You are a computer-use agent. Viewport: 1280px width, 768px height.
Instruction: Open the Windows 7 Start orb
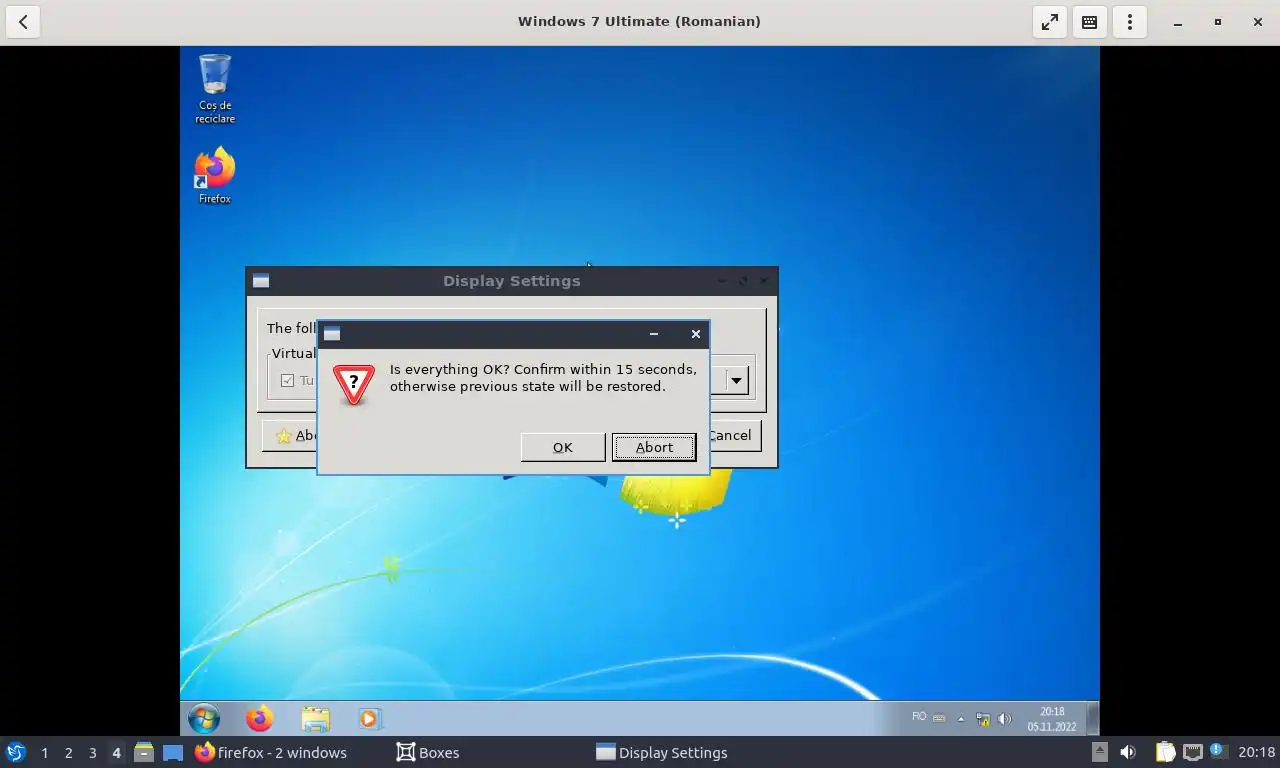(204, 718)
